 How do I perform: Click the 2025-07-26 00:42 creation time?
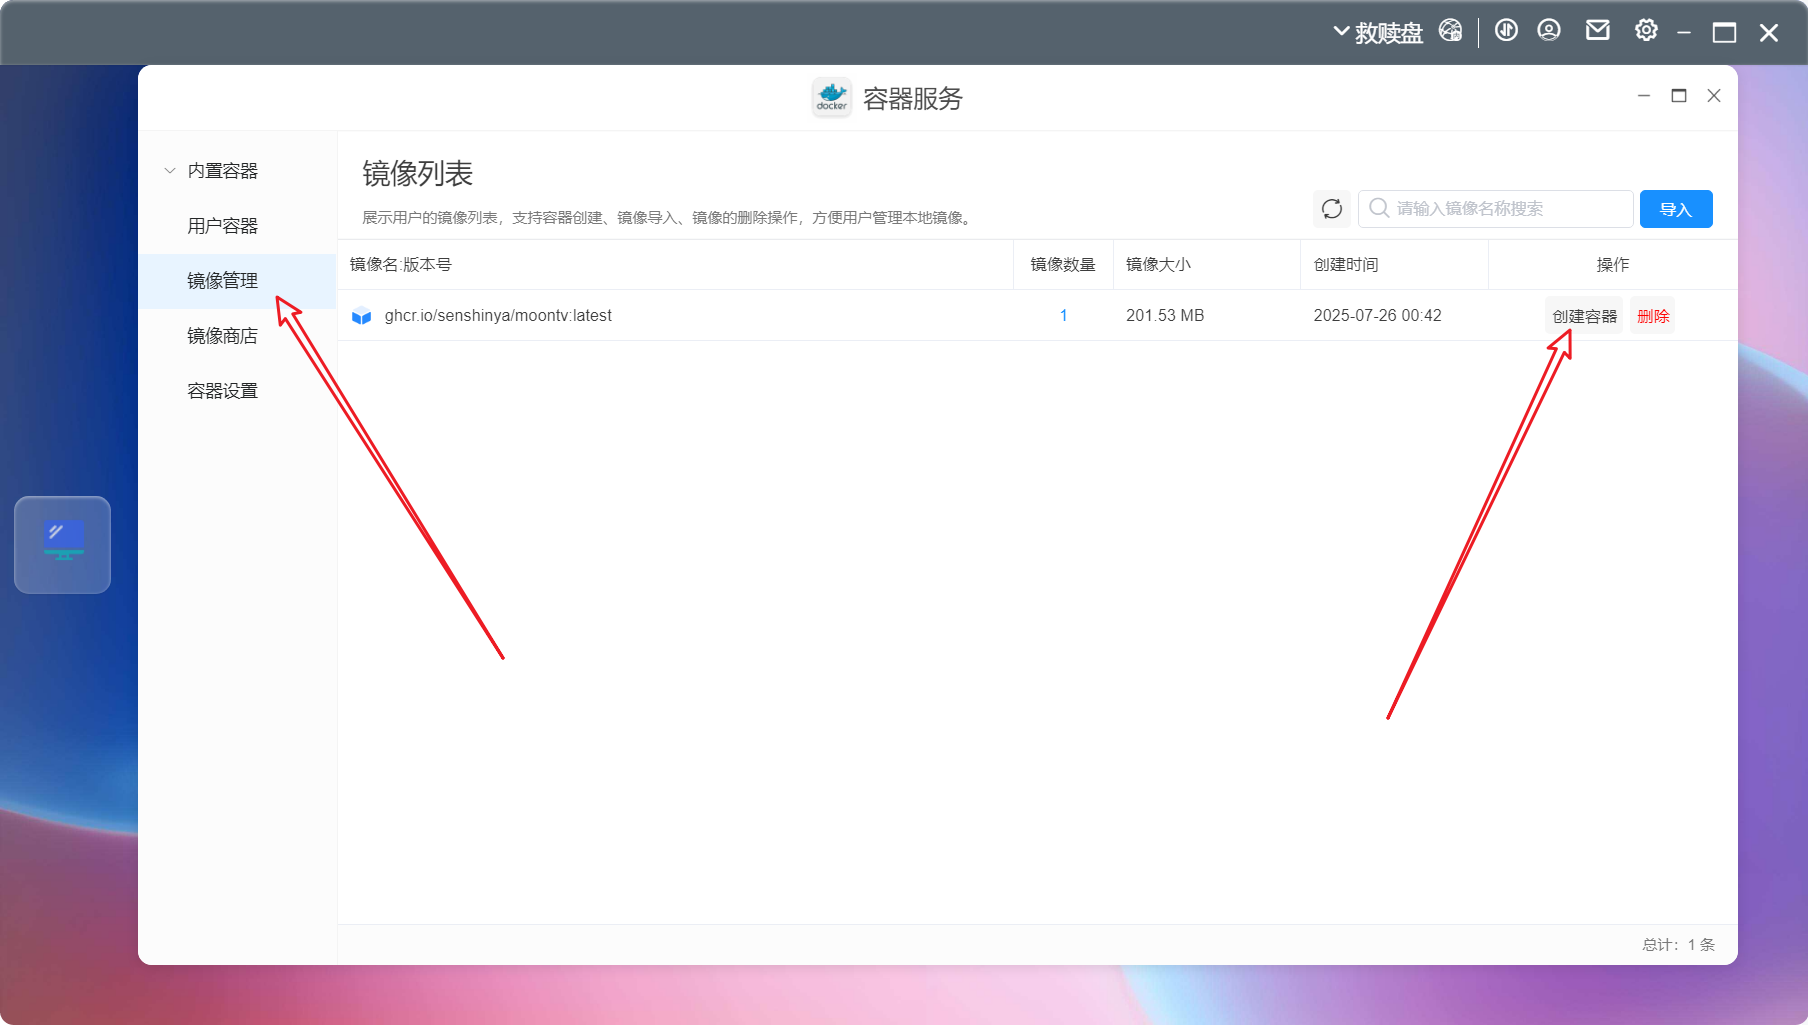[x=1377, y=316]
